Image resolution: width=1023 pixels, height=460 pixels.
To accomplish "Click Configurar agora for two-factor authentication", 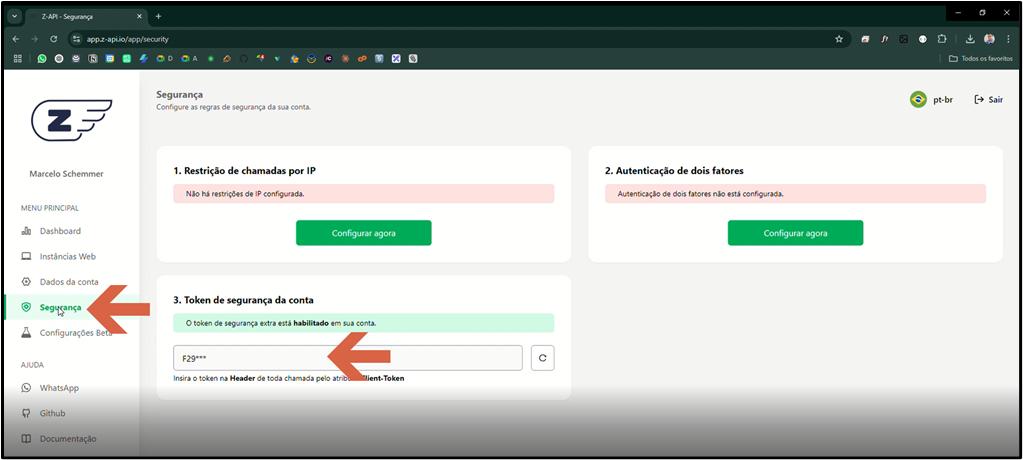I will [x=795, y=233].
